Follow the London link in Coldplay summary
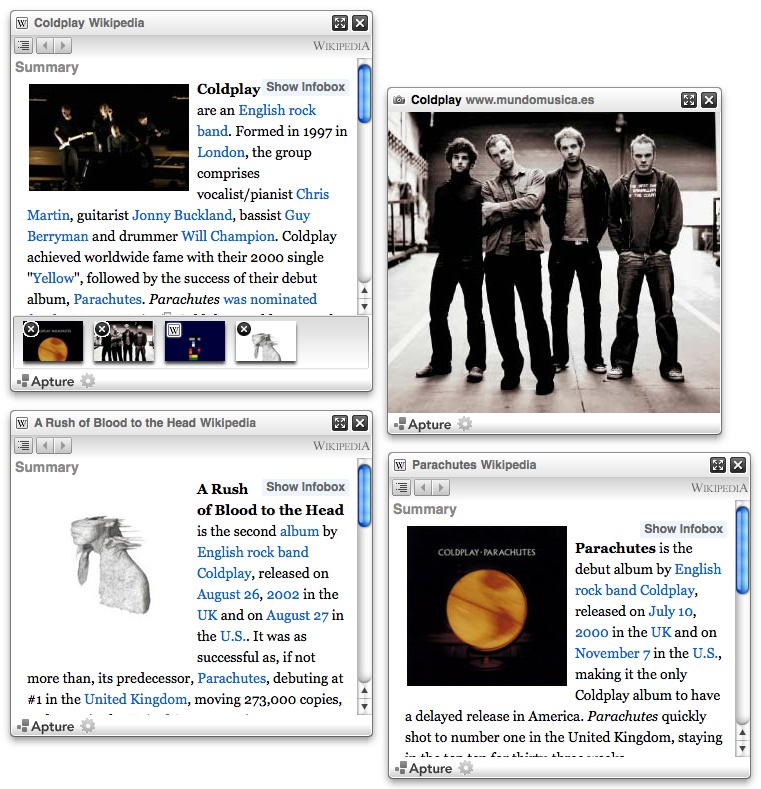 221,152
